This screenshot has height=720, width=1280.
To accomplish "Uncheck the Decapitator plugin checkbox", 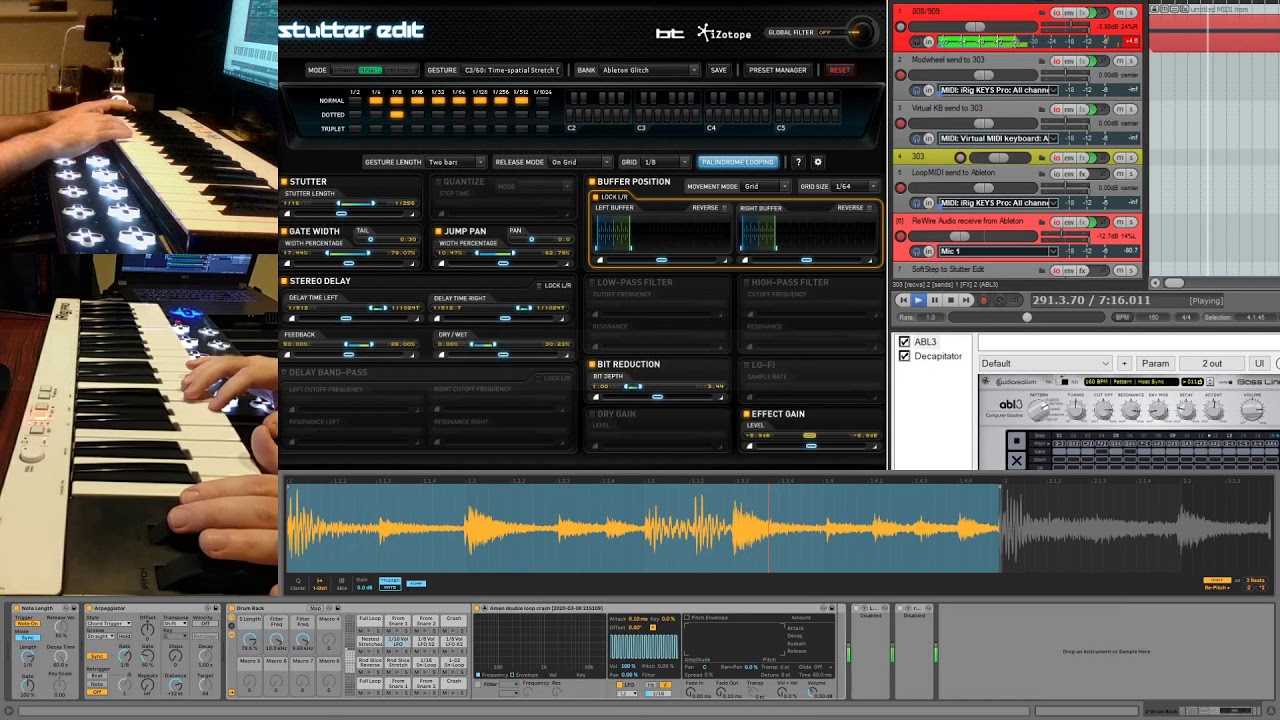I will (905, 356).
